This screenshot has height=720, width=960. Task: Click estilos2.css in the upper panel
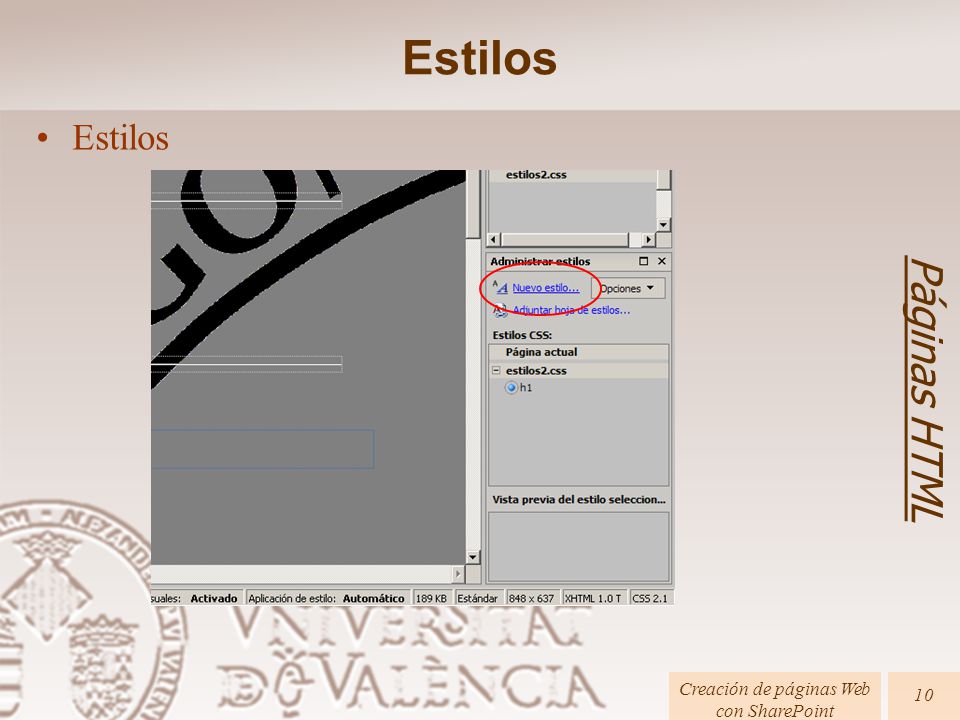(x=536, y=175)
